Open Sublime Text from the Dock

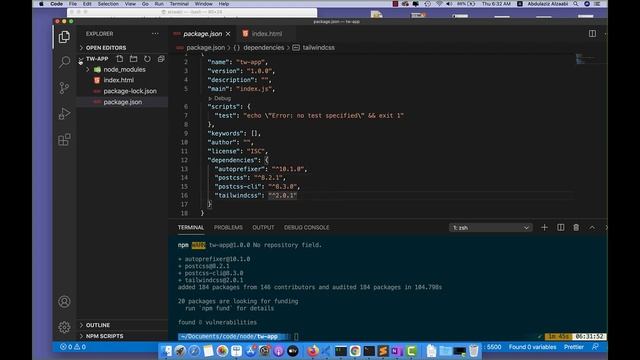pos(383,351)
